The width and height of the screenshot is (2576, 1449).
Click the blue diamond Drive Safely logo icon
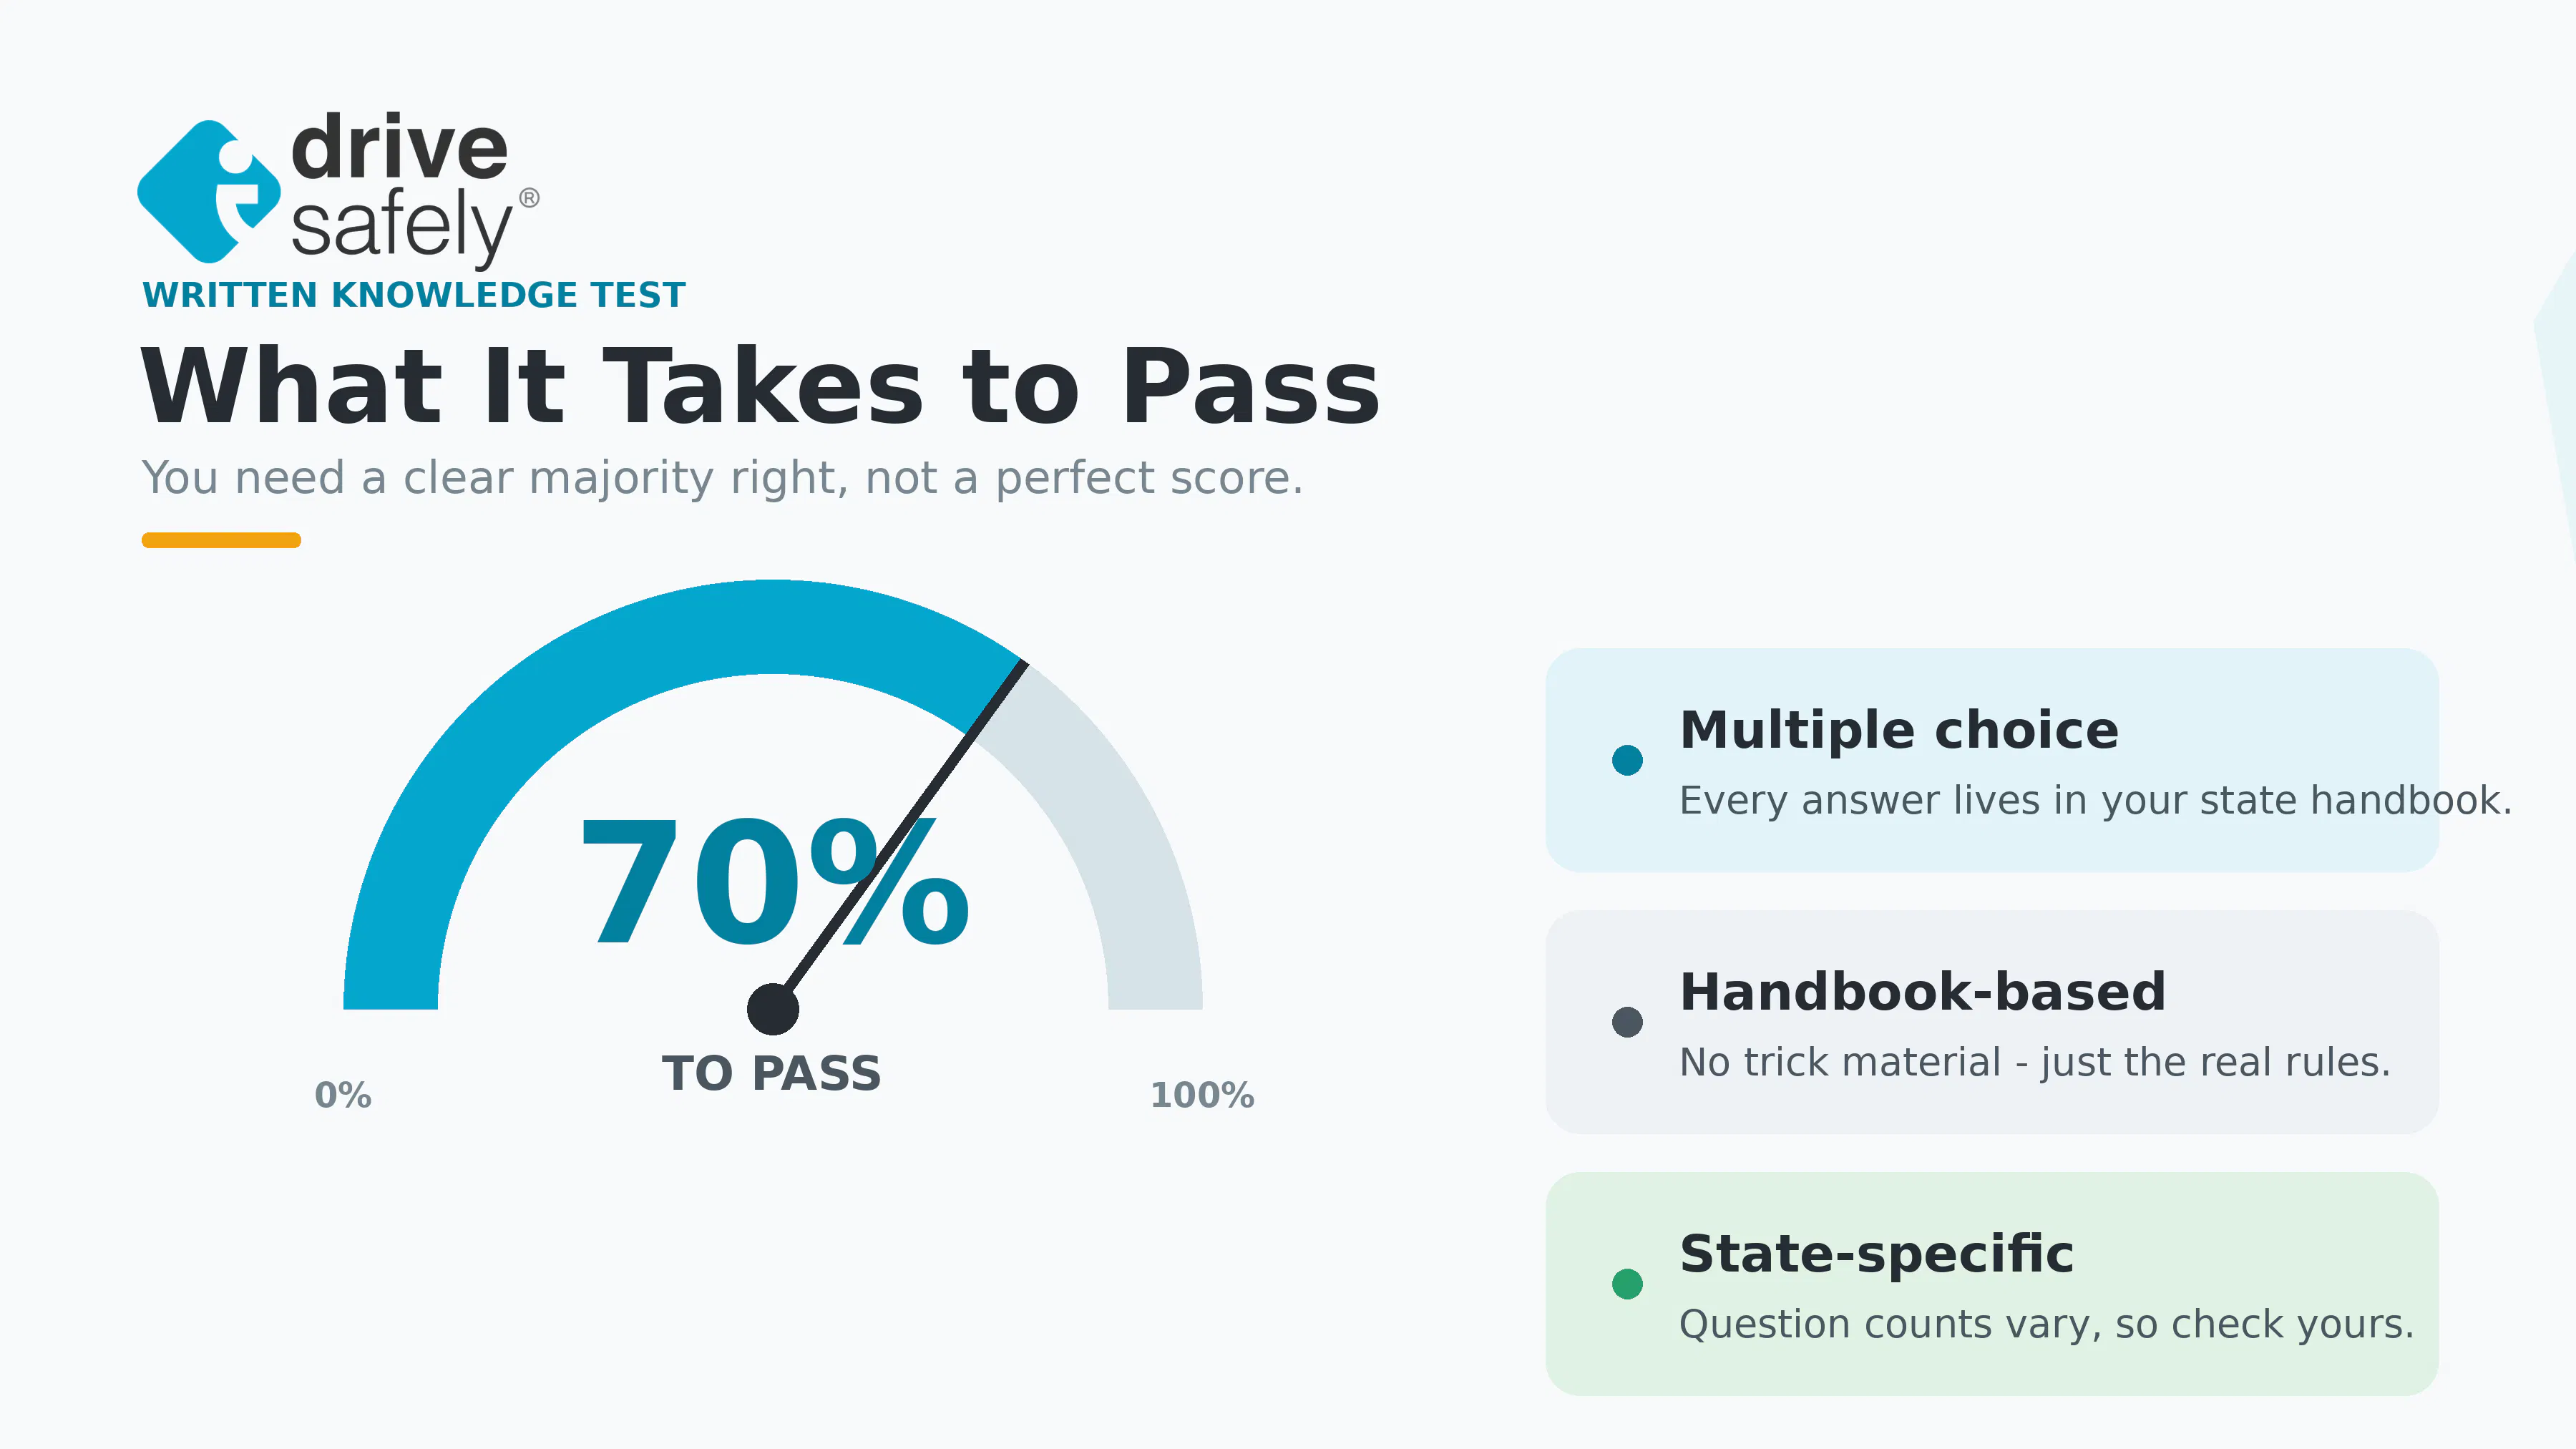[x=208, y=191]
